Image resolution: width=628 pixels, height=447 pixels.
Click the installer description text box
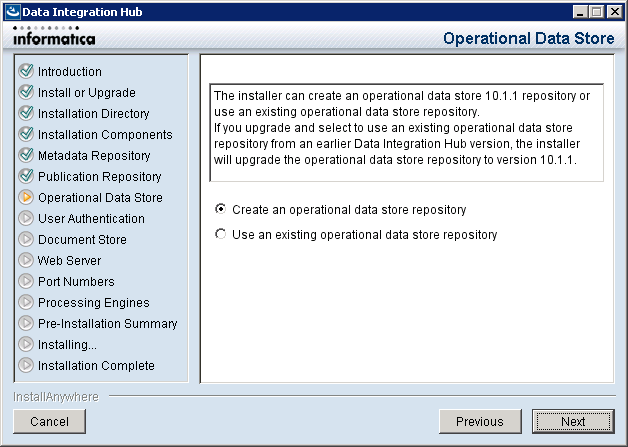click(x=407, y=133)
